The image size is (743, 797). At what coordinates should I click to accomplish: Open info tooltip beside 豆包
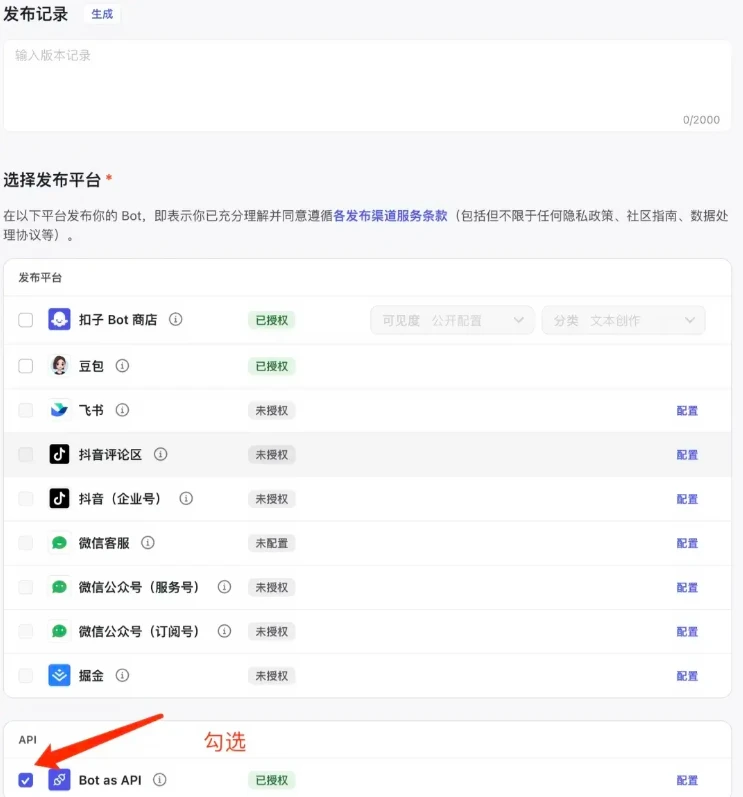[122, 365]
